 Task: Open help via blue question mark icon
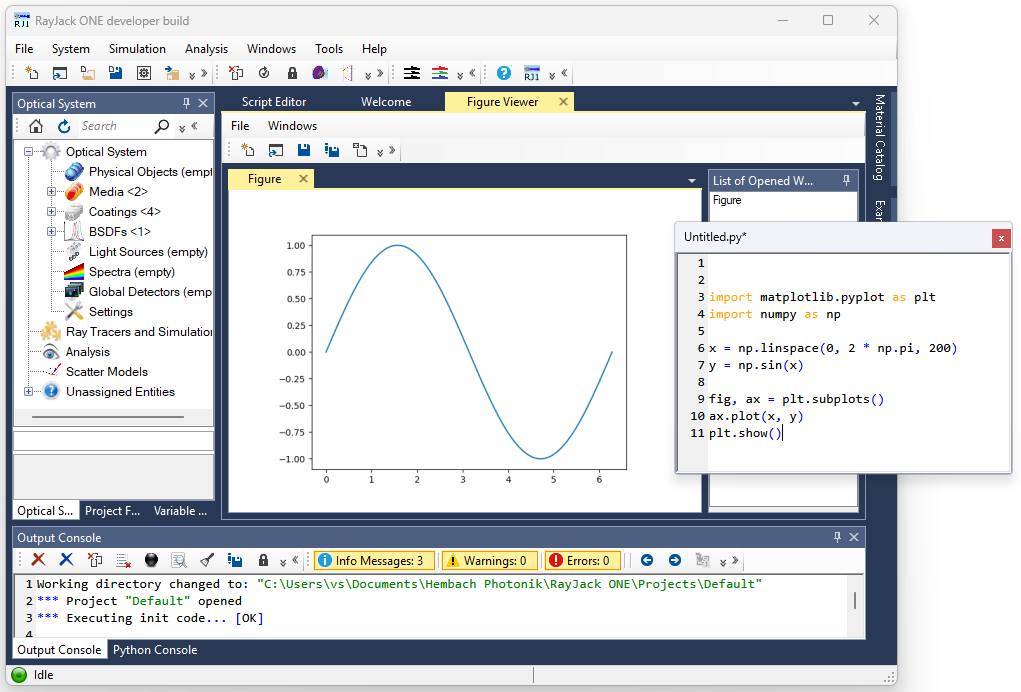[504, 73]
